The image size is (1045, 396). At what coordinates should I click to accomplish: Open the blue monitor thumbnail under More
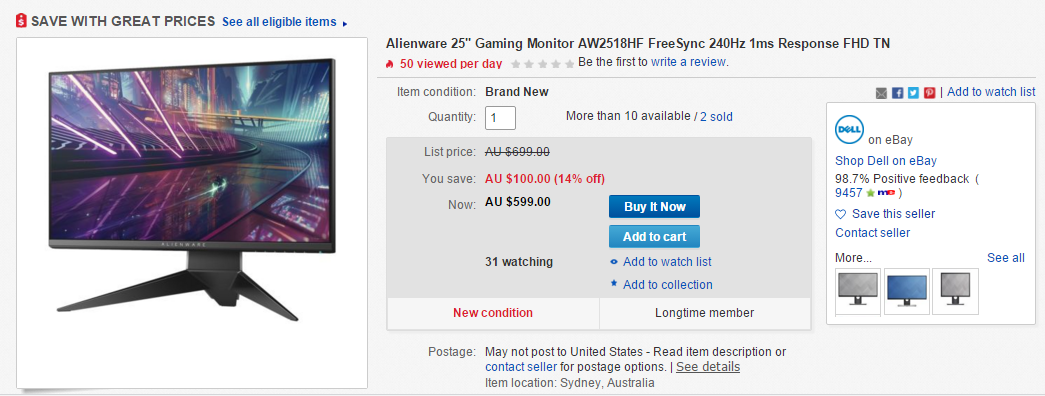[906, 291]
